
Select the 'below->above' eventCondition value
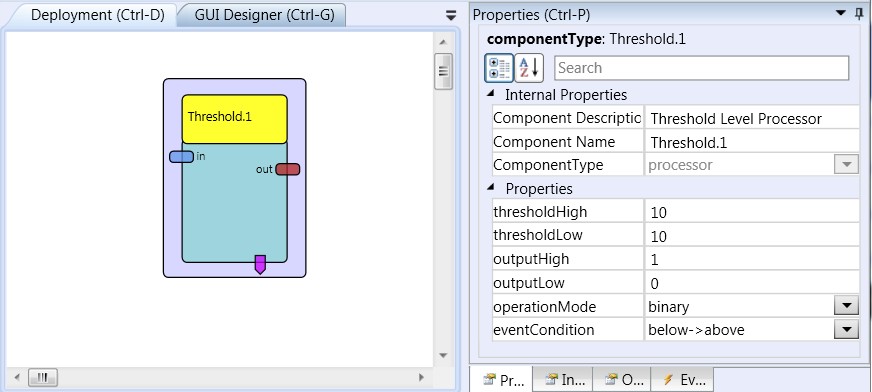tap(696, 330)
